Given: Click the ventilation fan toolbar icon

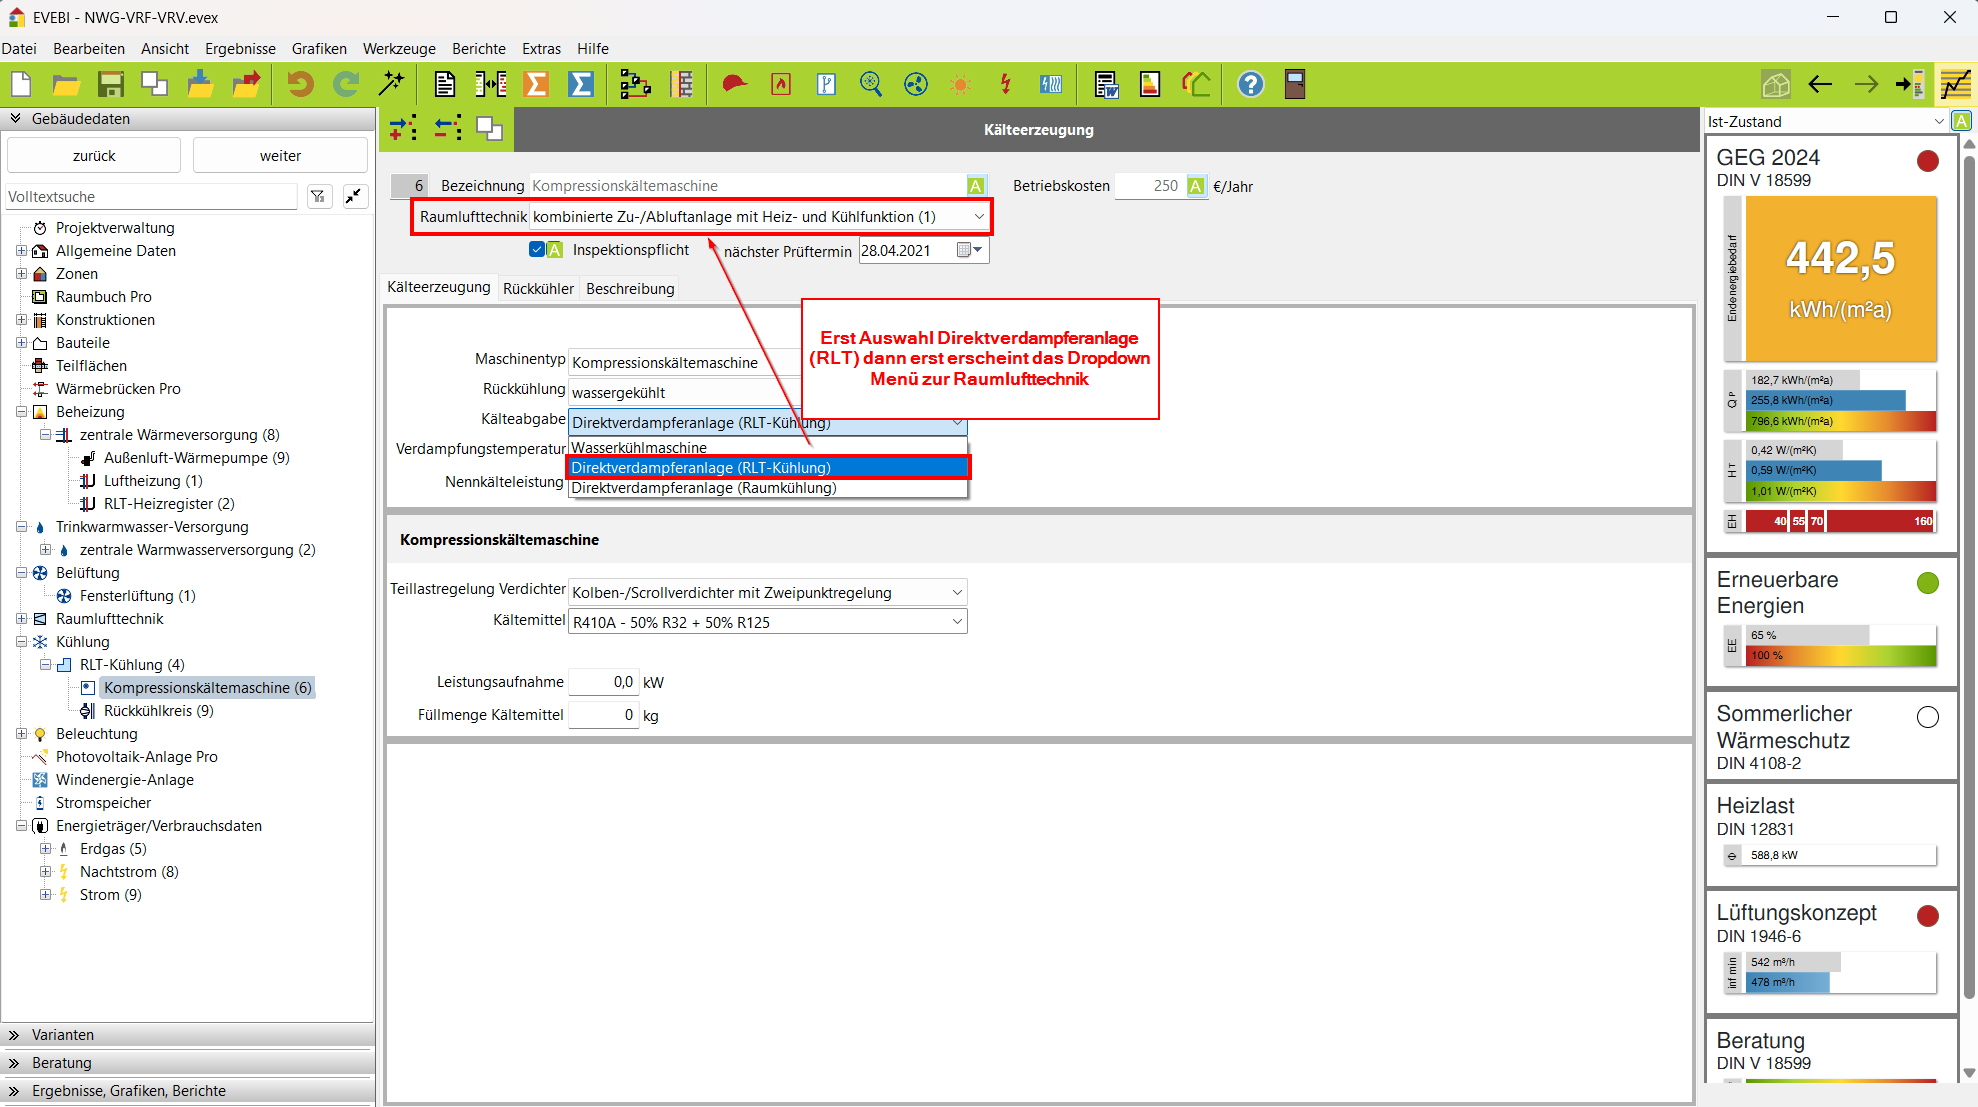Looking at the screenshot, I should click(915, 85).
